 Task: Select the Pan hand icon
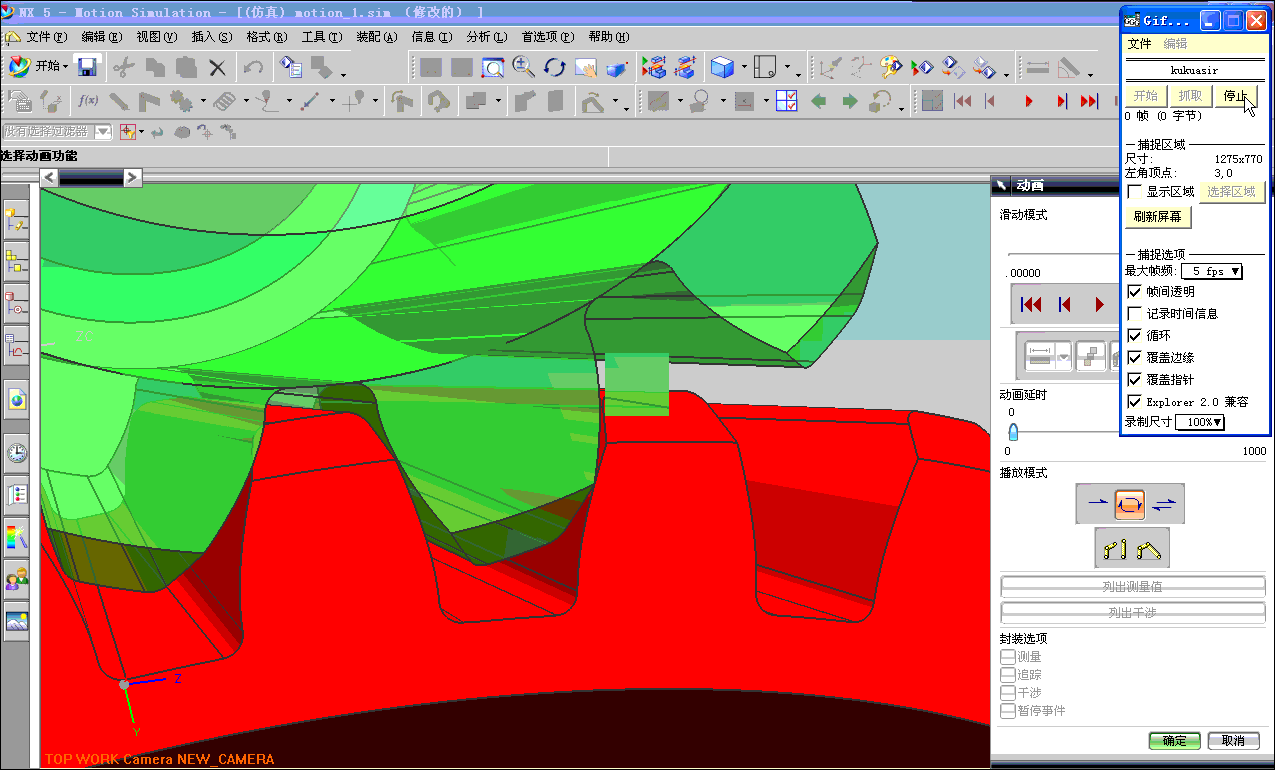coord(585,67)
